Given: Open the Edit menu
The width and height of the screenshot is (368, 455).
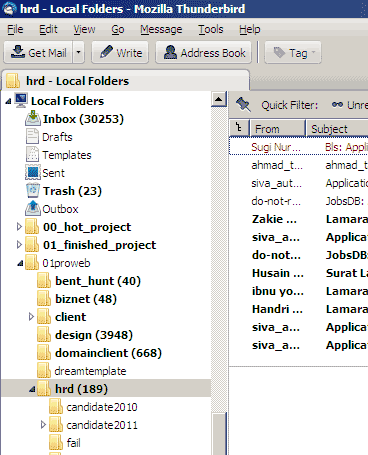Looking at the screenshot, I should coord(48,29).
